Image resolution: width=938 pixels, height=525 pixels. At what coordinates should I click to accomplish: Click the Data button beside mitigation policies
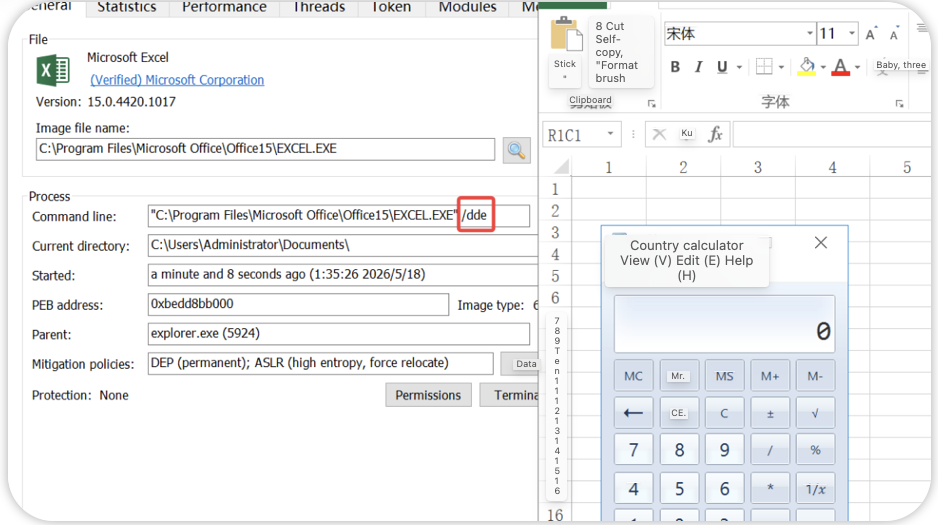click(x=520, y=364)
